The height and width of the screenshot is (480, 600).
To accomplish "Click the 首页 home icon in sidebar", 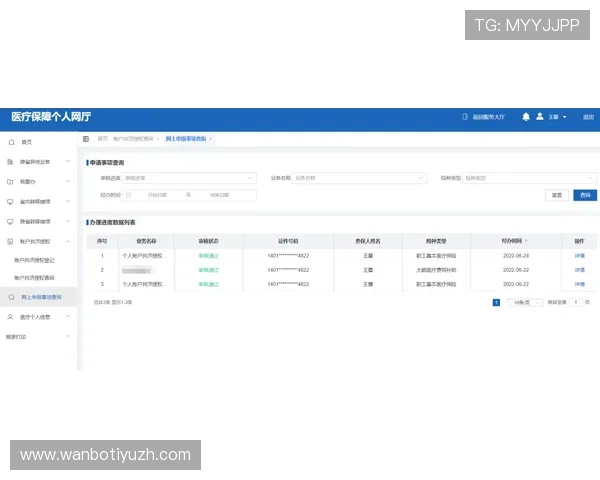I will tap(11, 142).
